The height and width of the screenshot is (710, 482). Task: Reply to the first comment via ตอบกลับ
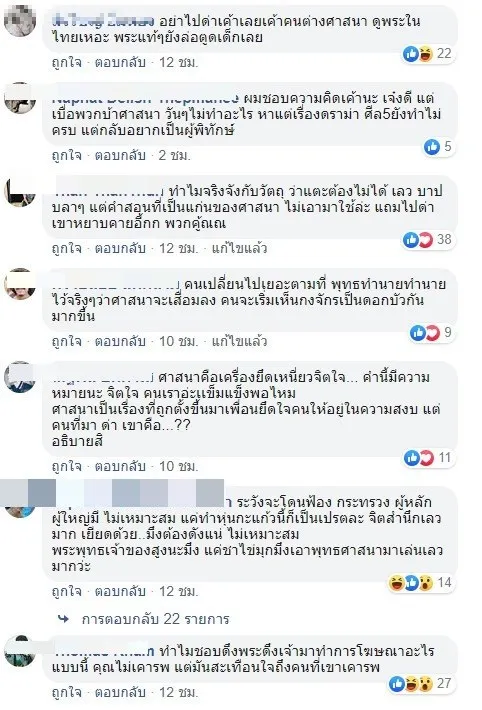point(120,62)
